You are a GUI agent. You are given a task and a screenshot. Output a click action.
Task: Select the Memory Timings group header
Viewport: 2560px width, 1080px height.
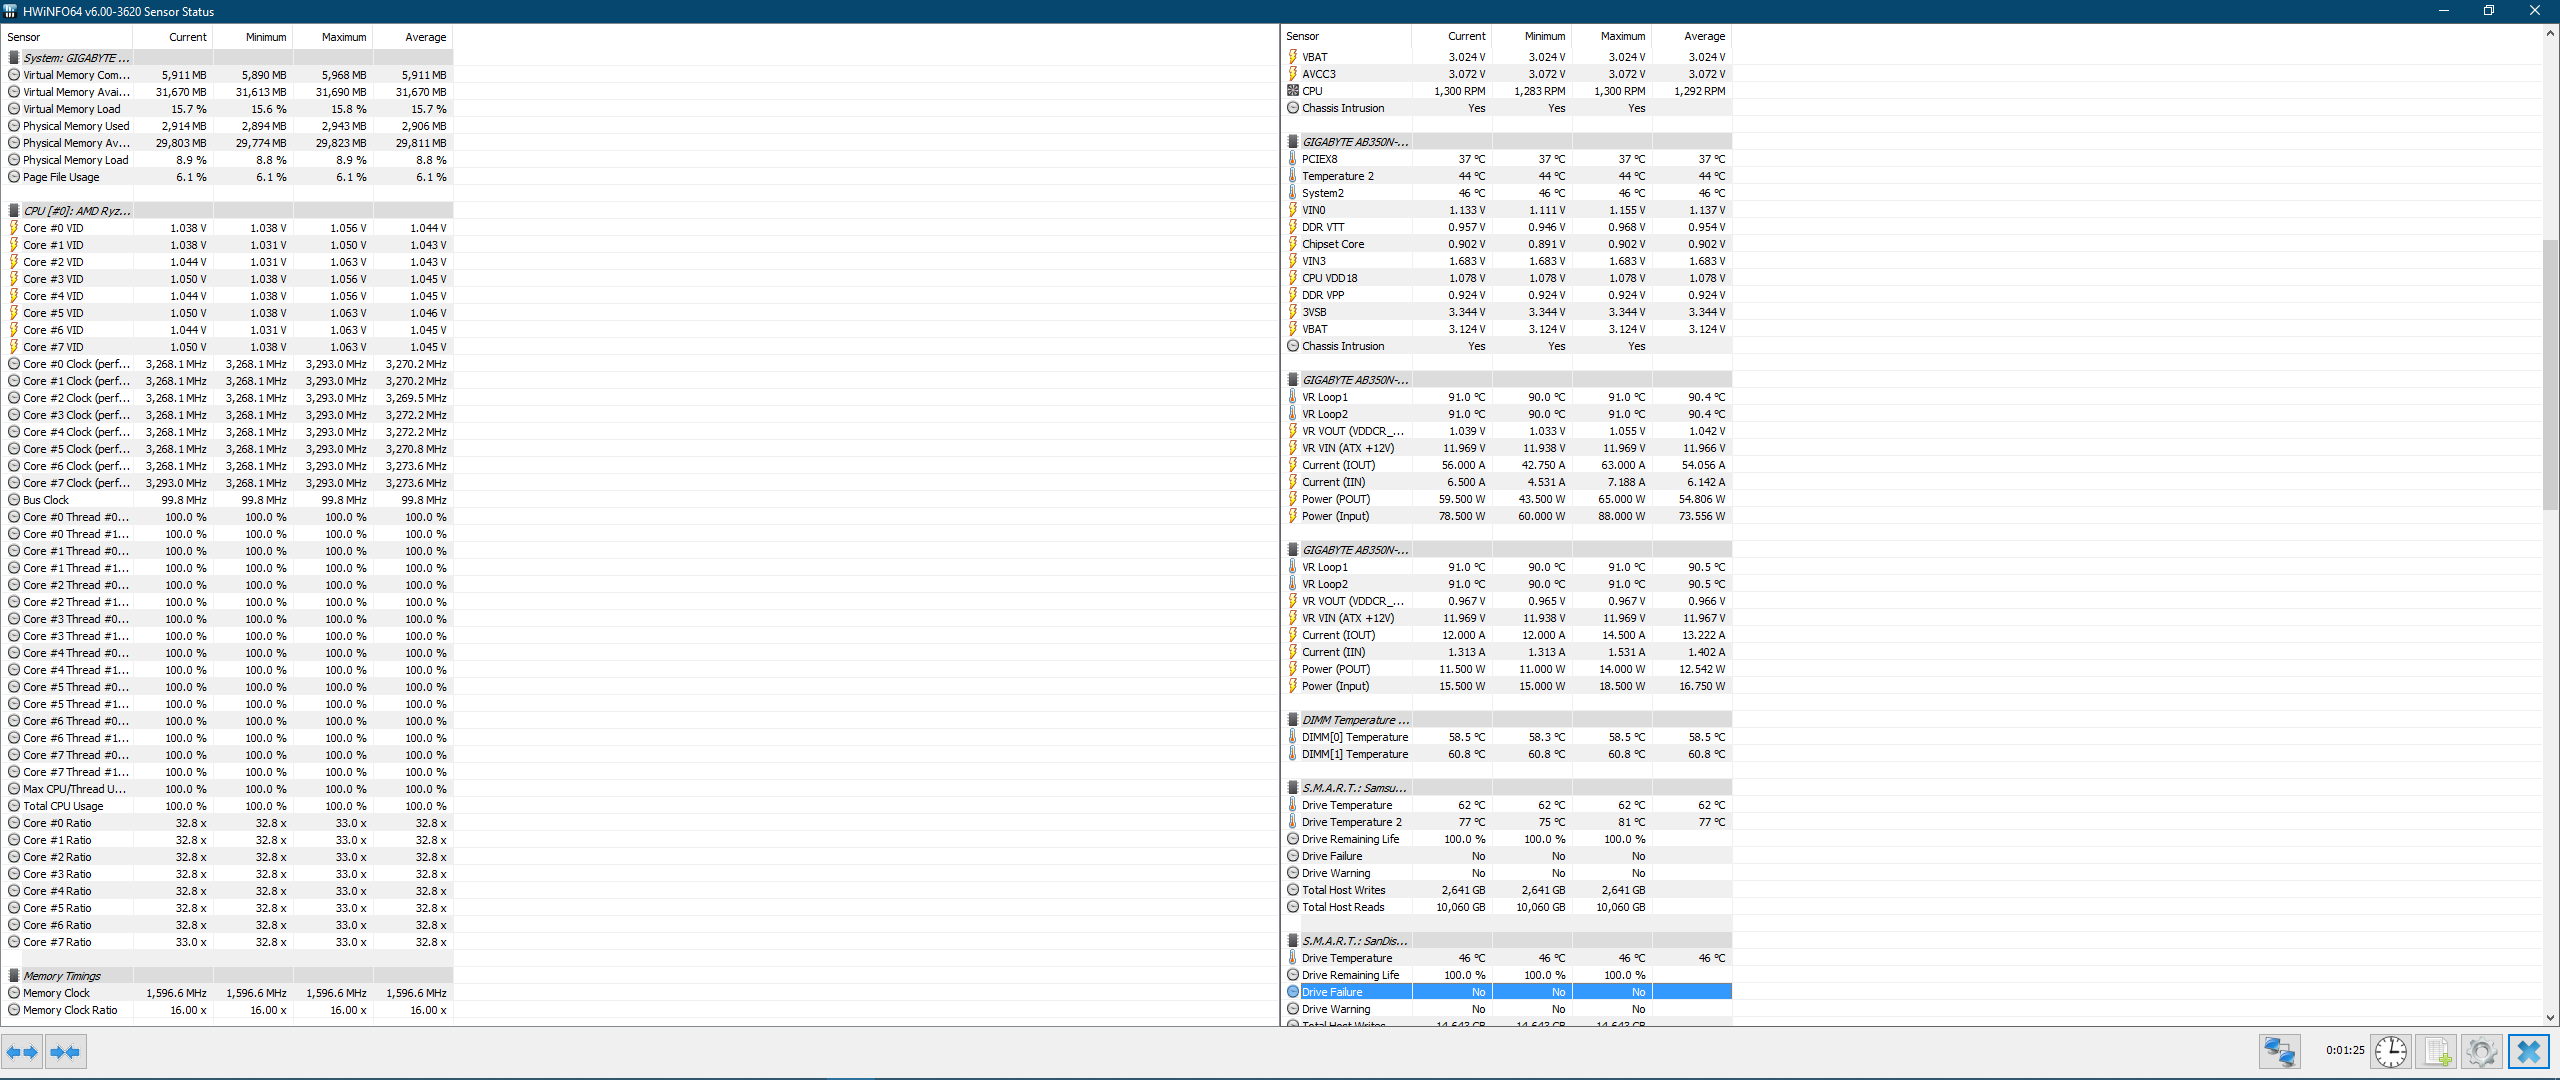tap(62, 976)
